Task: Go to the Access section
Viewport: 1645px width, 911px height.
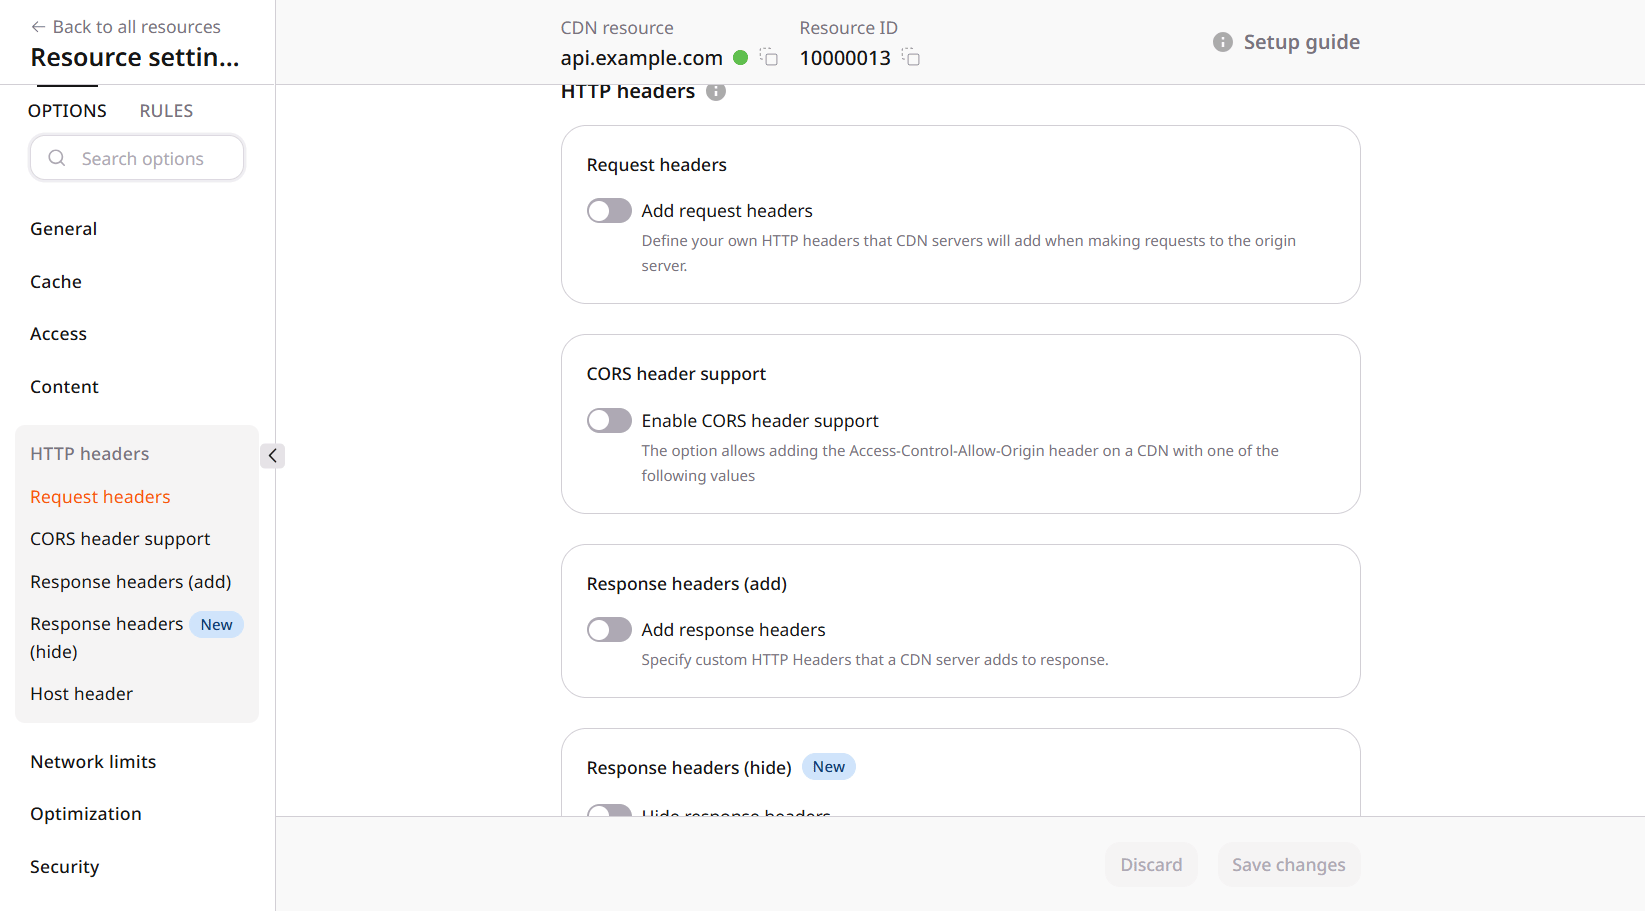Action: tap(58, 334)
